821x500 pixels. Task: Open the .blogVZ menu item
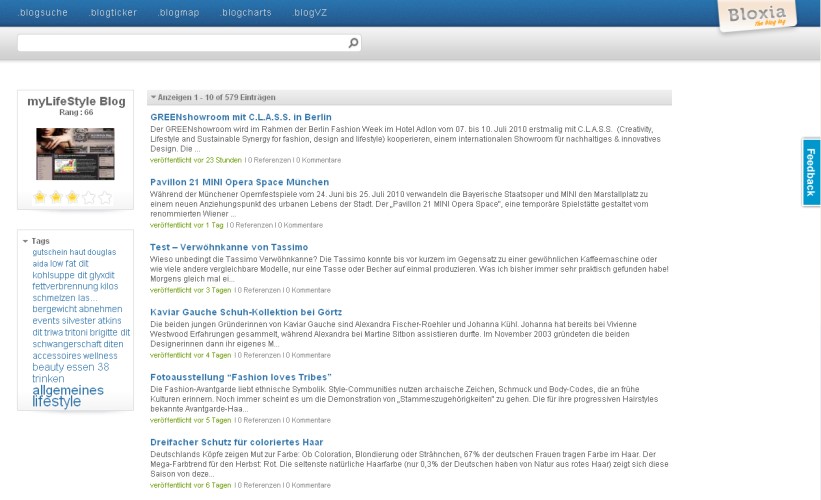[x=309, y=13]
